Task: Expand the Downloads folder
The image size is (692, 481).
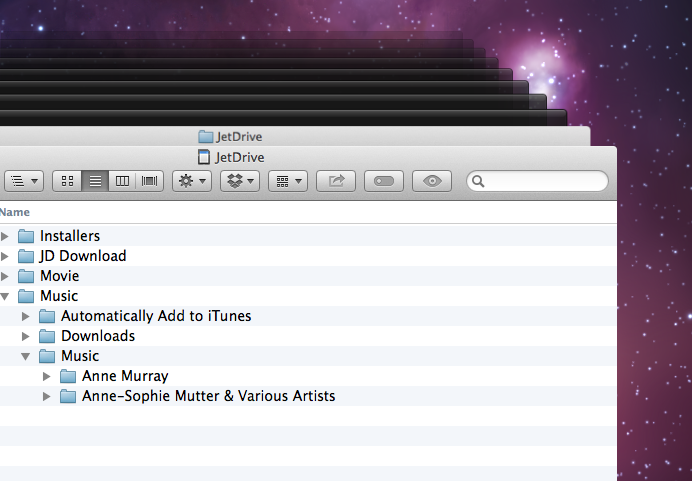Action: click(26, 336)
